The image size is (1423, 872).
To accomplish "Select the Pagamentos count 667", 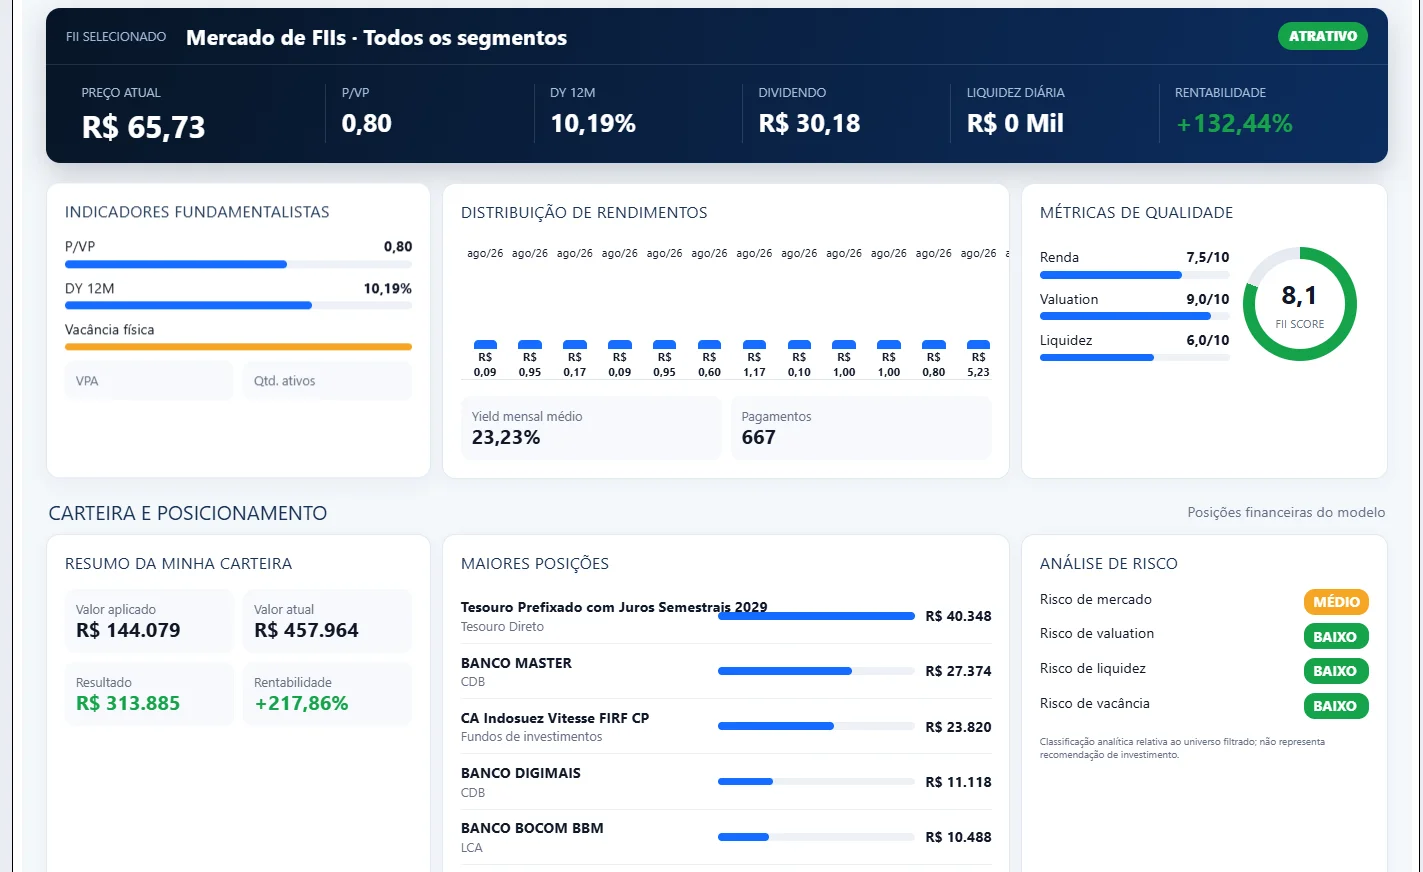I will pyautogui.click(x=758, y=437).
